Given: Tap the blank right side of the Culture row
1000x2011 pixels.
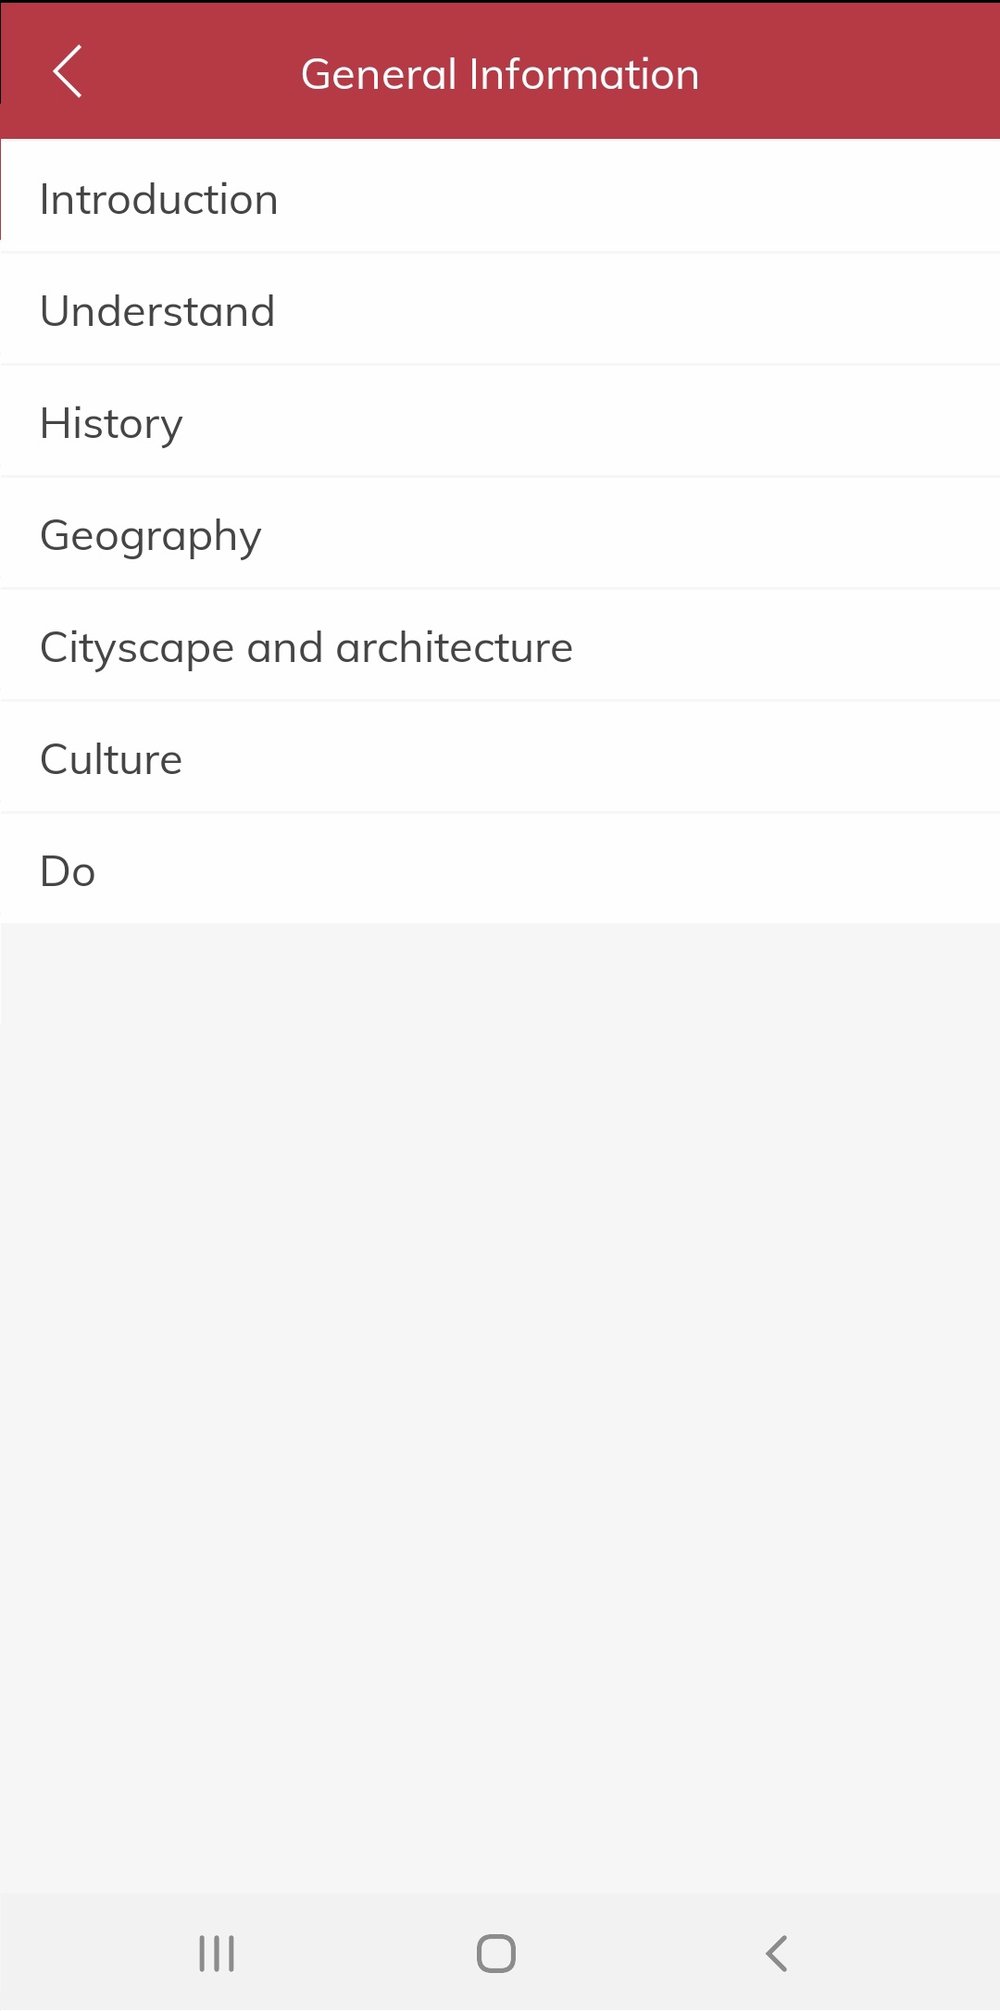Looking at the screenshot, I should coord(750,759).
